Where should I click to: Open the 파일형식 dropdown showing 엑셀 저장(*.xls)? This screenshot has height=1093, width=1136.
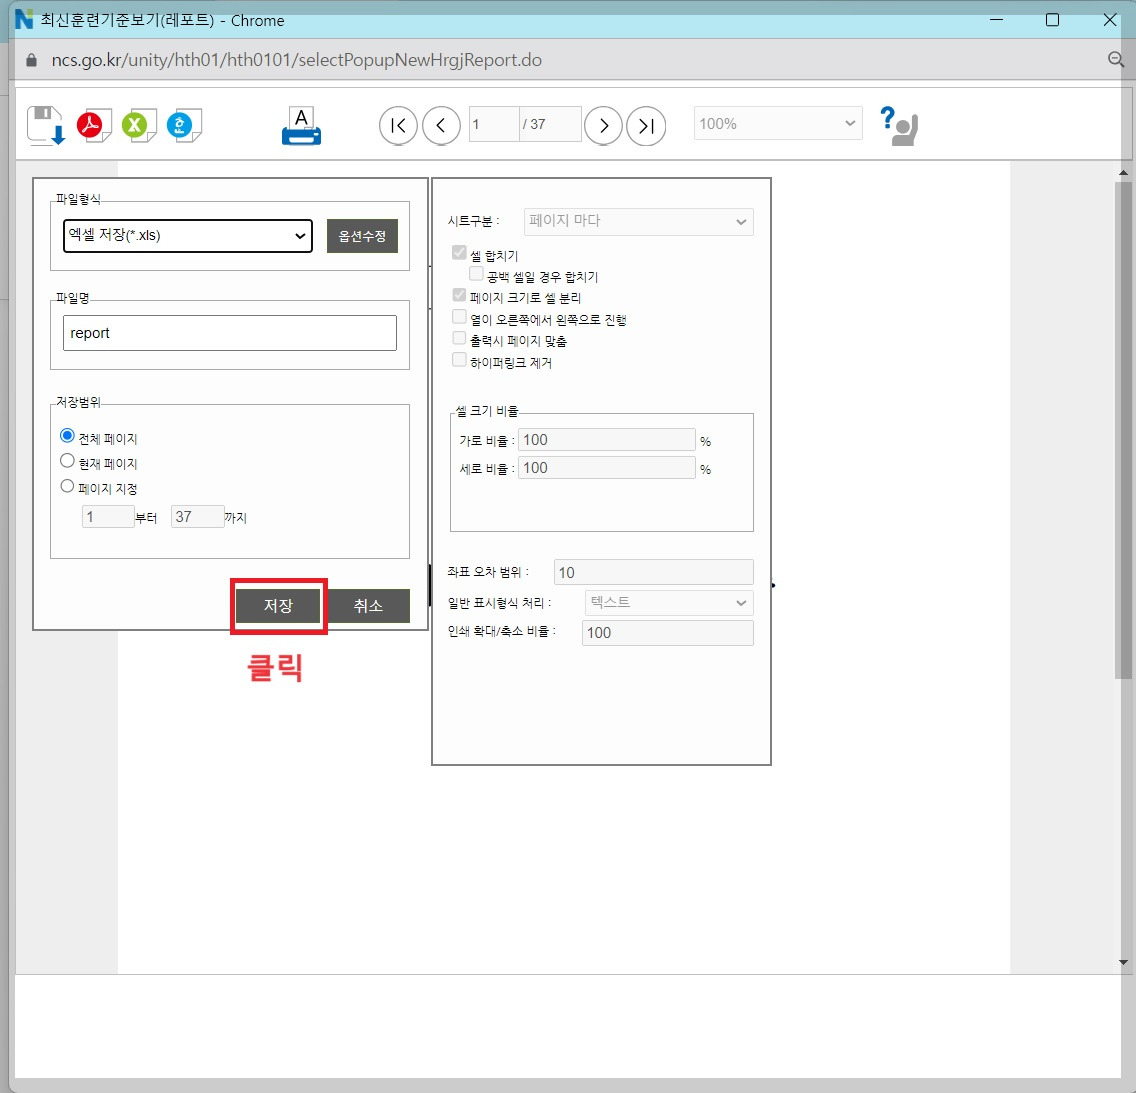tap(188, 235)
